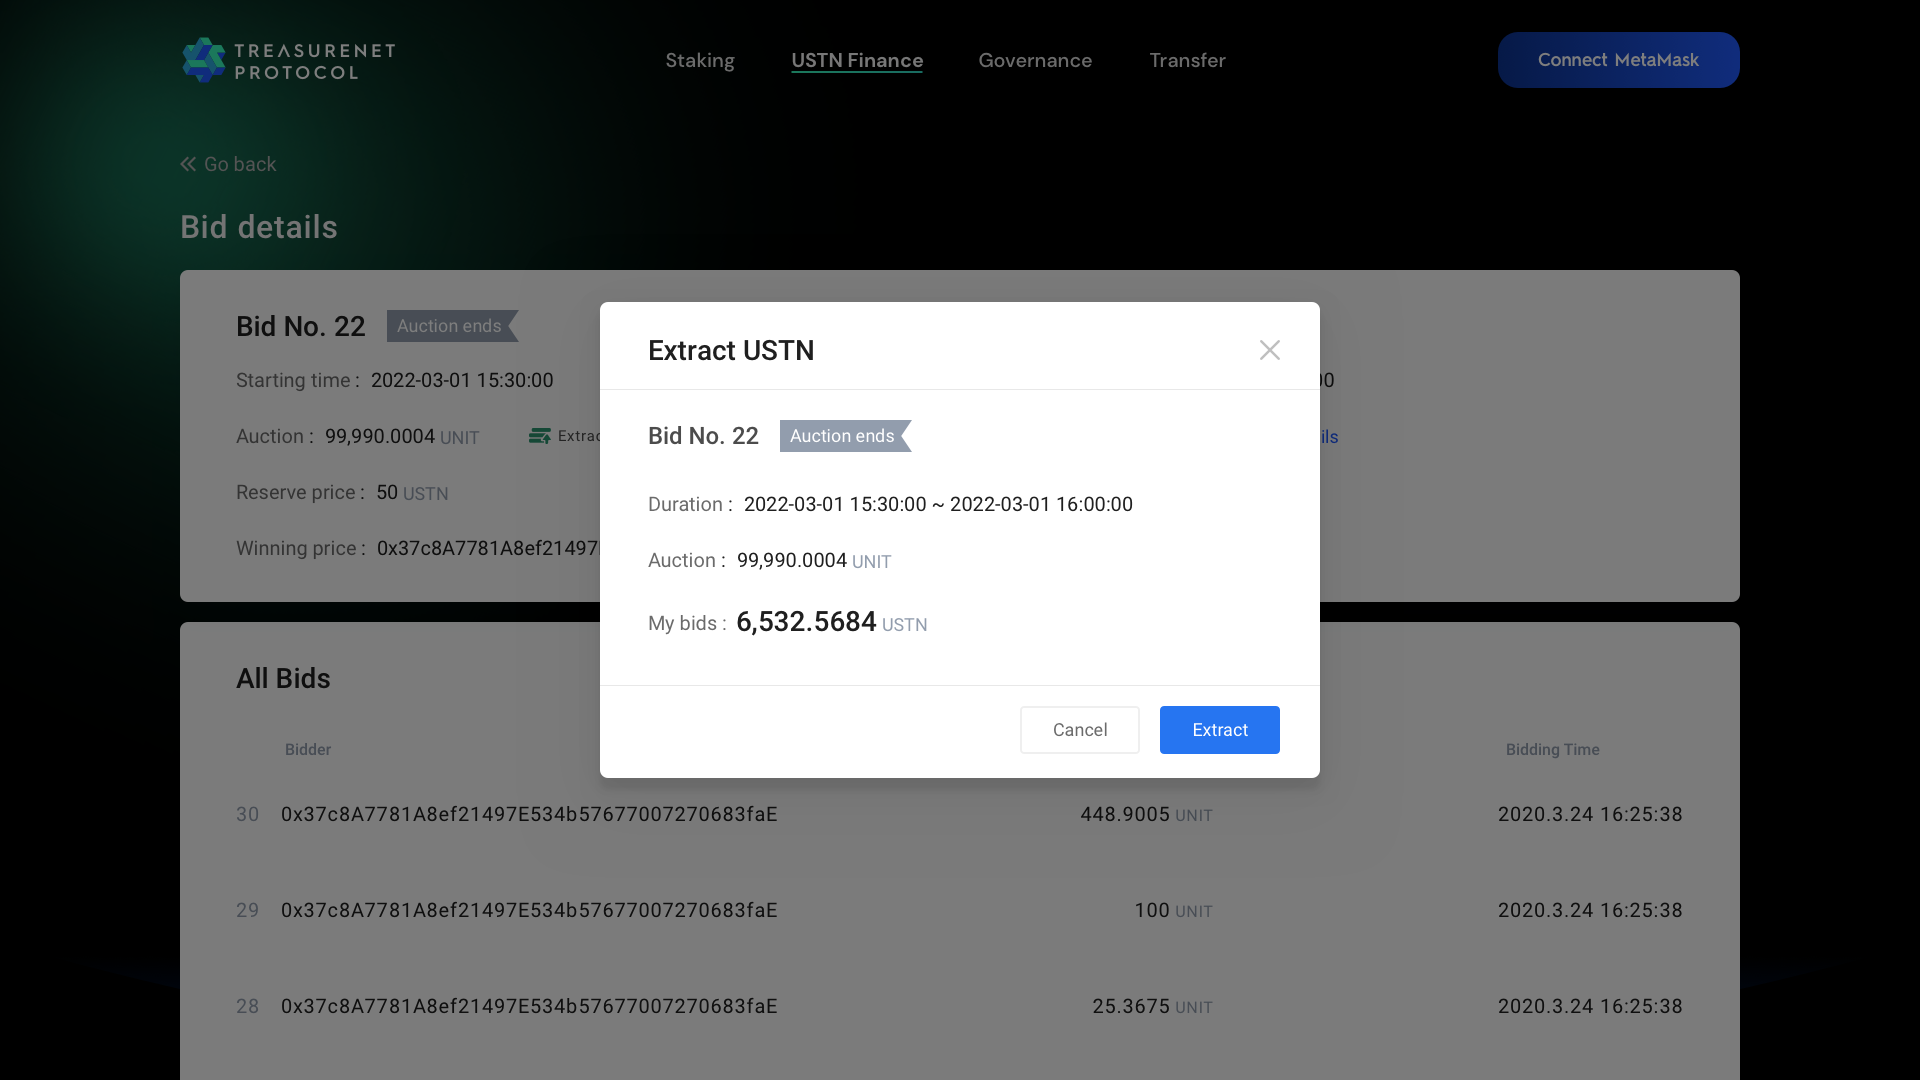Click the Connect MetaMask wallet icon
The width and height of the screenshot is (1920, 1080).
[1618, 59]
